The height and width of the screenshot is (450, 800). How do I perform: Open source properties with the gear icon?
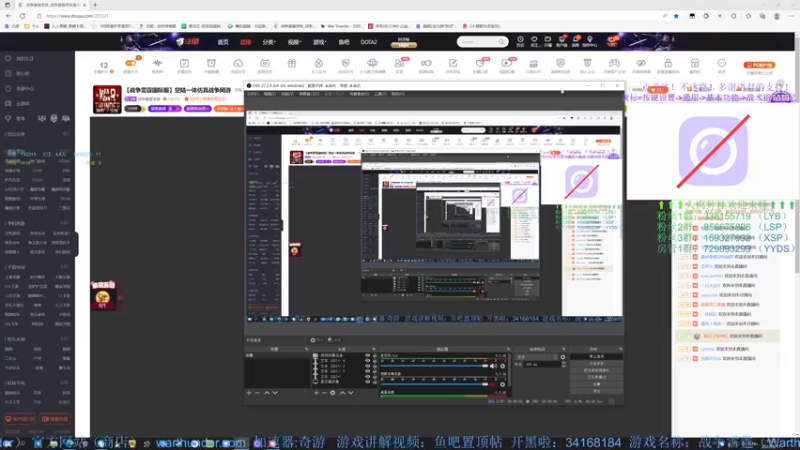(x=333, y=393)
